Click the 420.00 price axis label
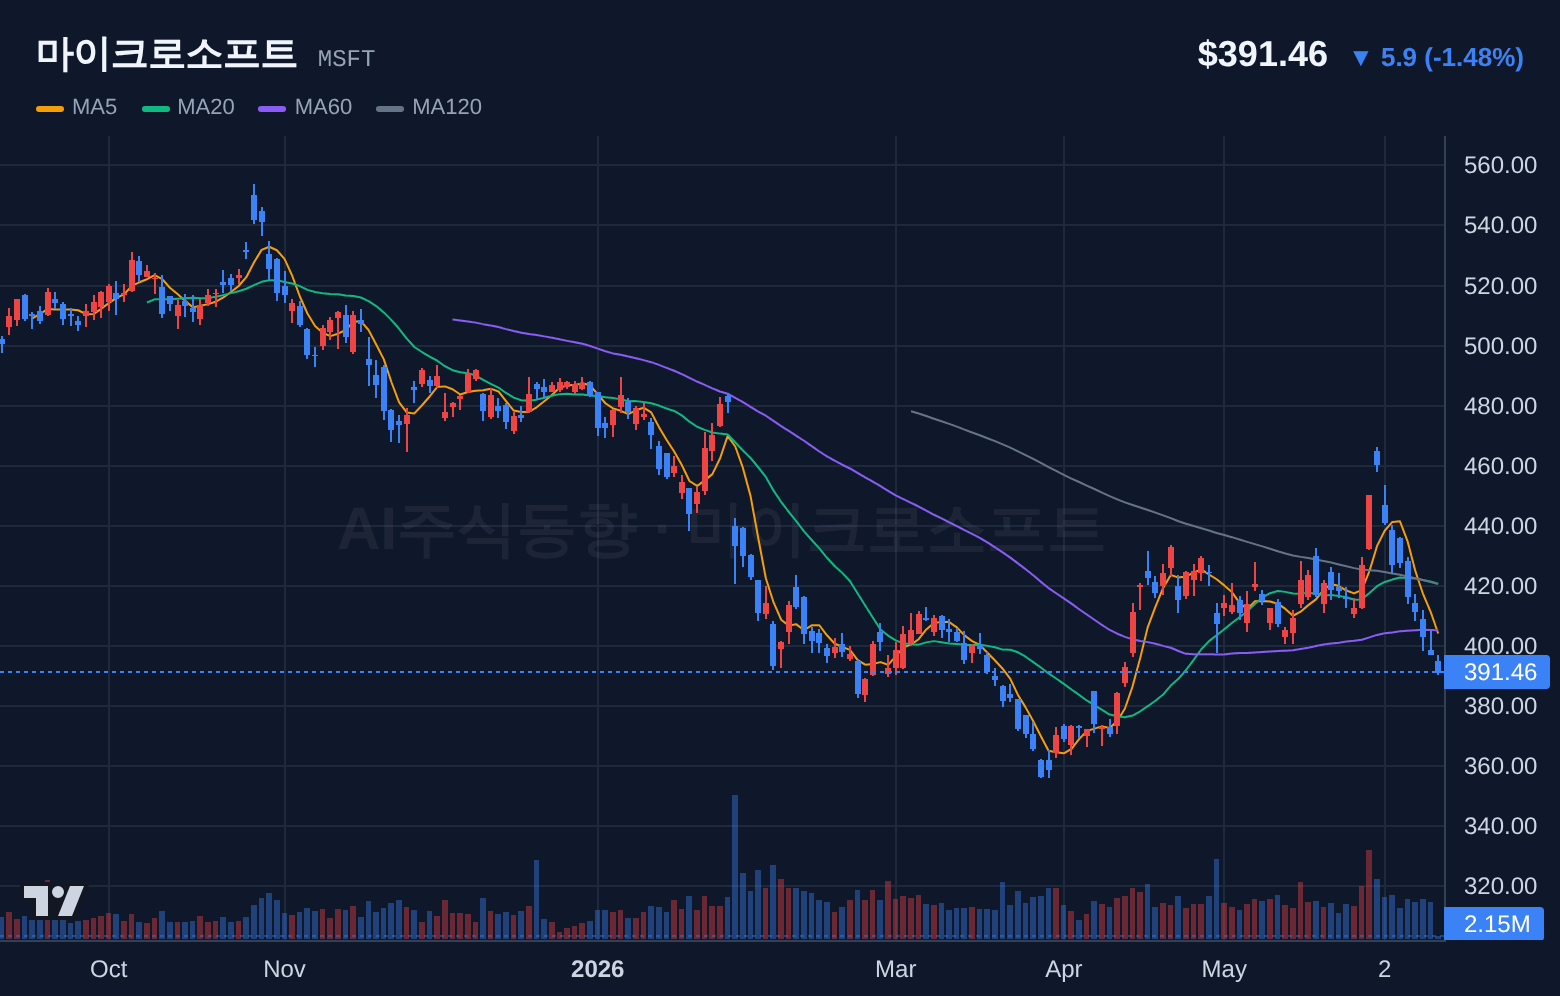 pos(1500,586)
